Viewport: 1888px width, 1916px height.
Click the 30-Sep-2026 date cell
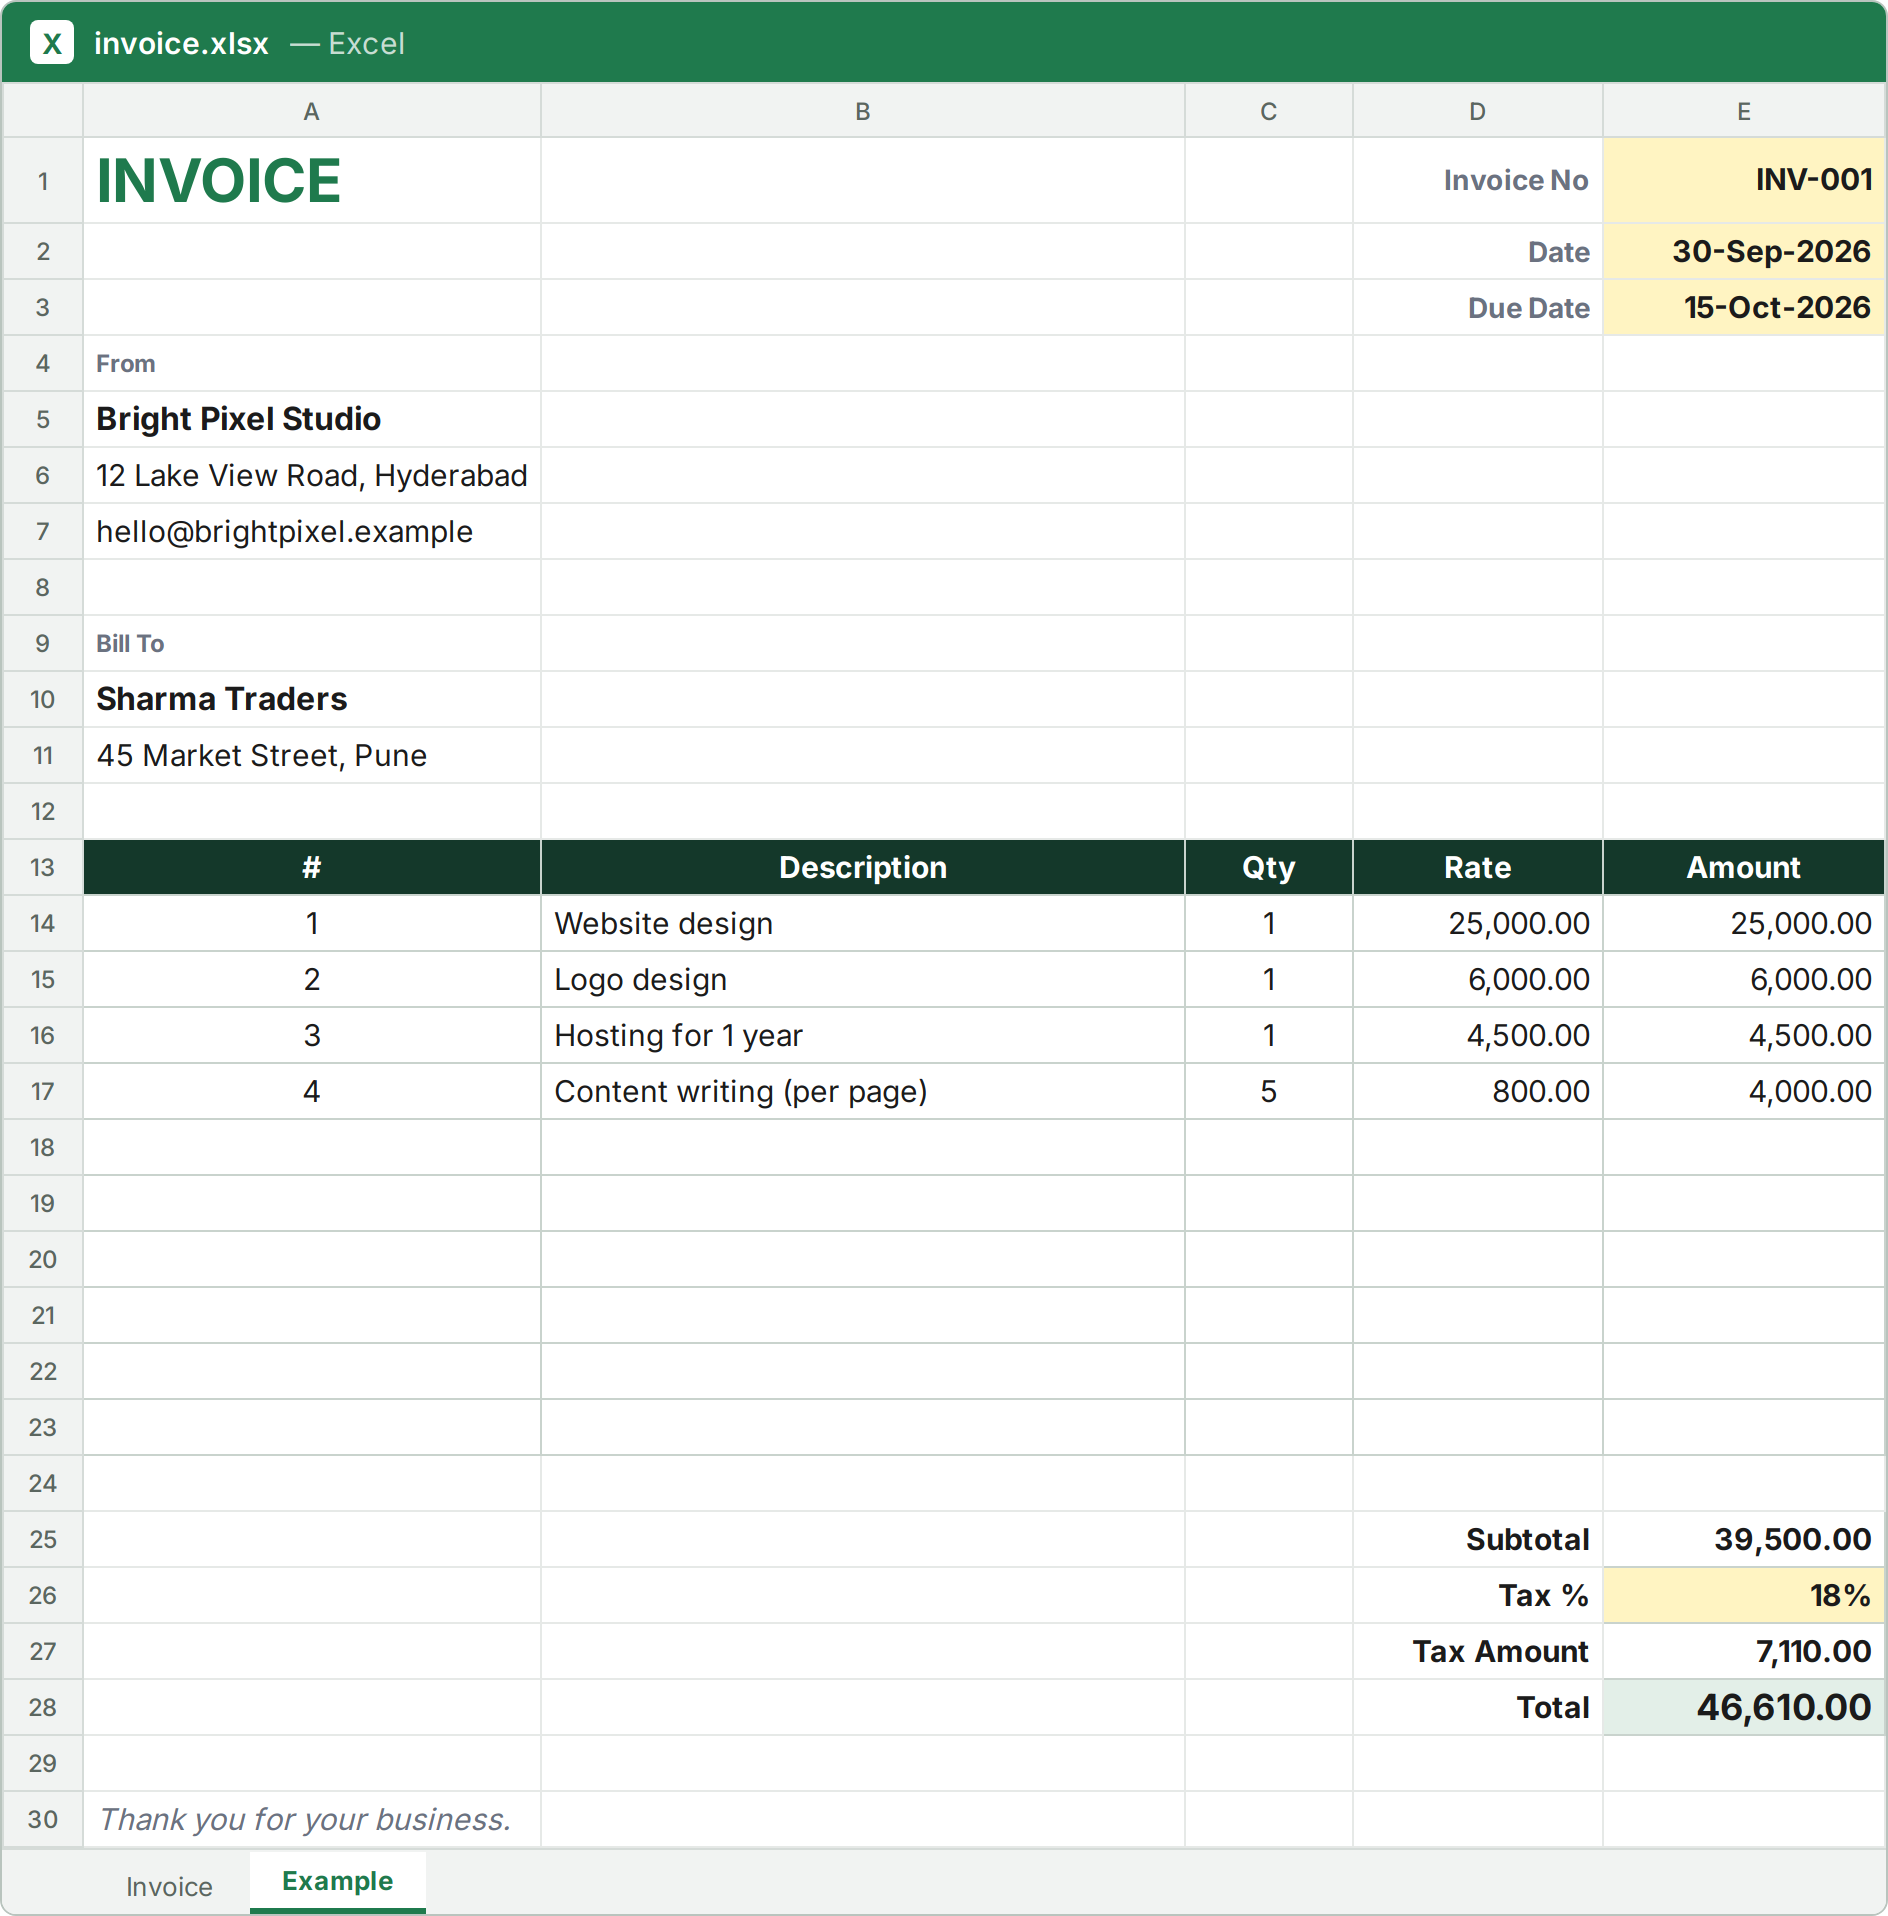tap(1744, 251)
